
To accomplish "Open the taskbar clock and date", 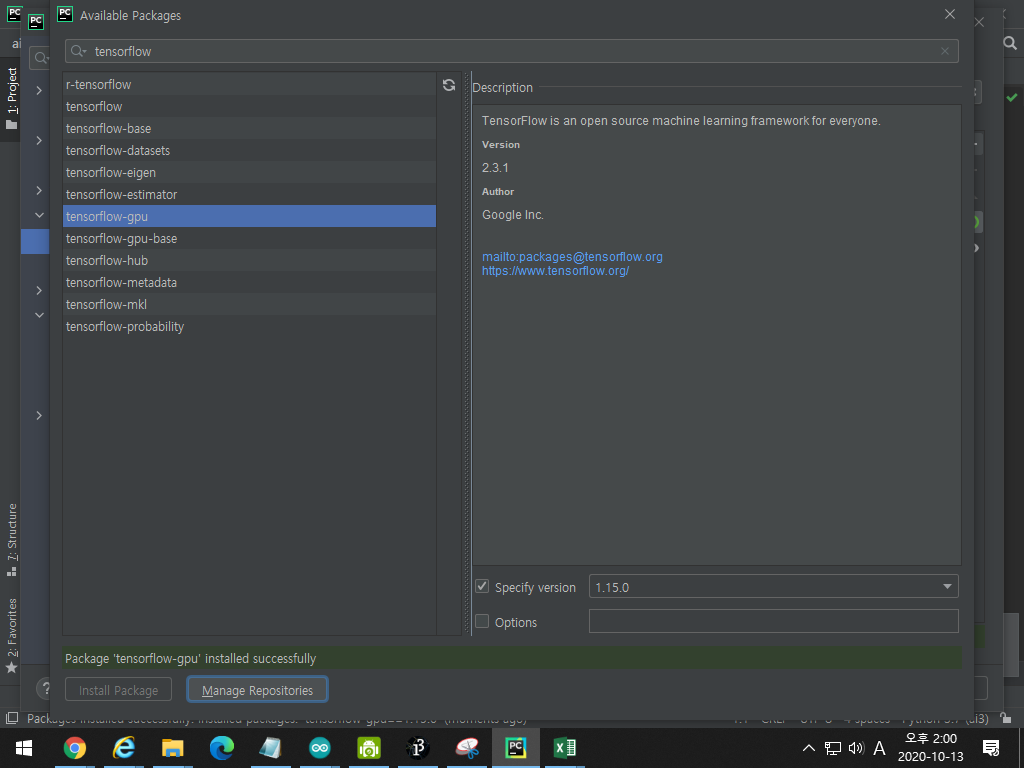I will click(x=931, y=748).
